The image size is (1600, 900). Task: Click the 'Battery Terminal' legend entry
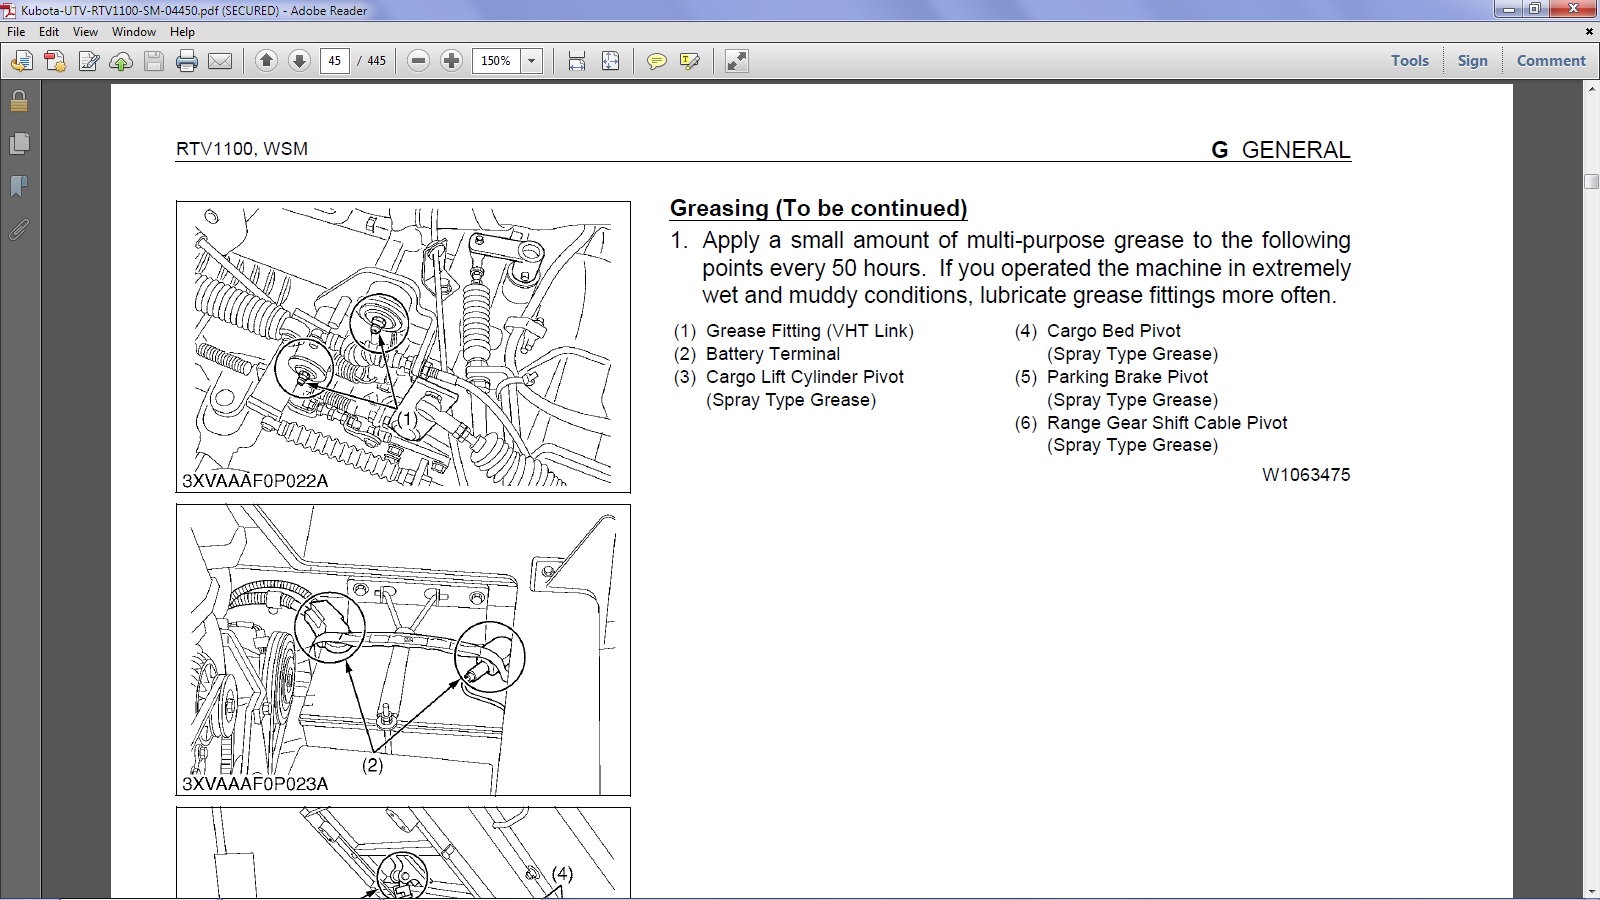click(x=772, y=354)
